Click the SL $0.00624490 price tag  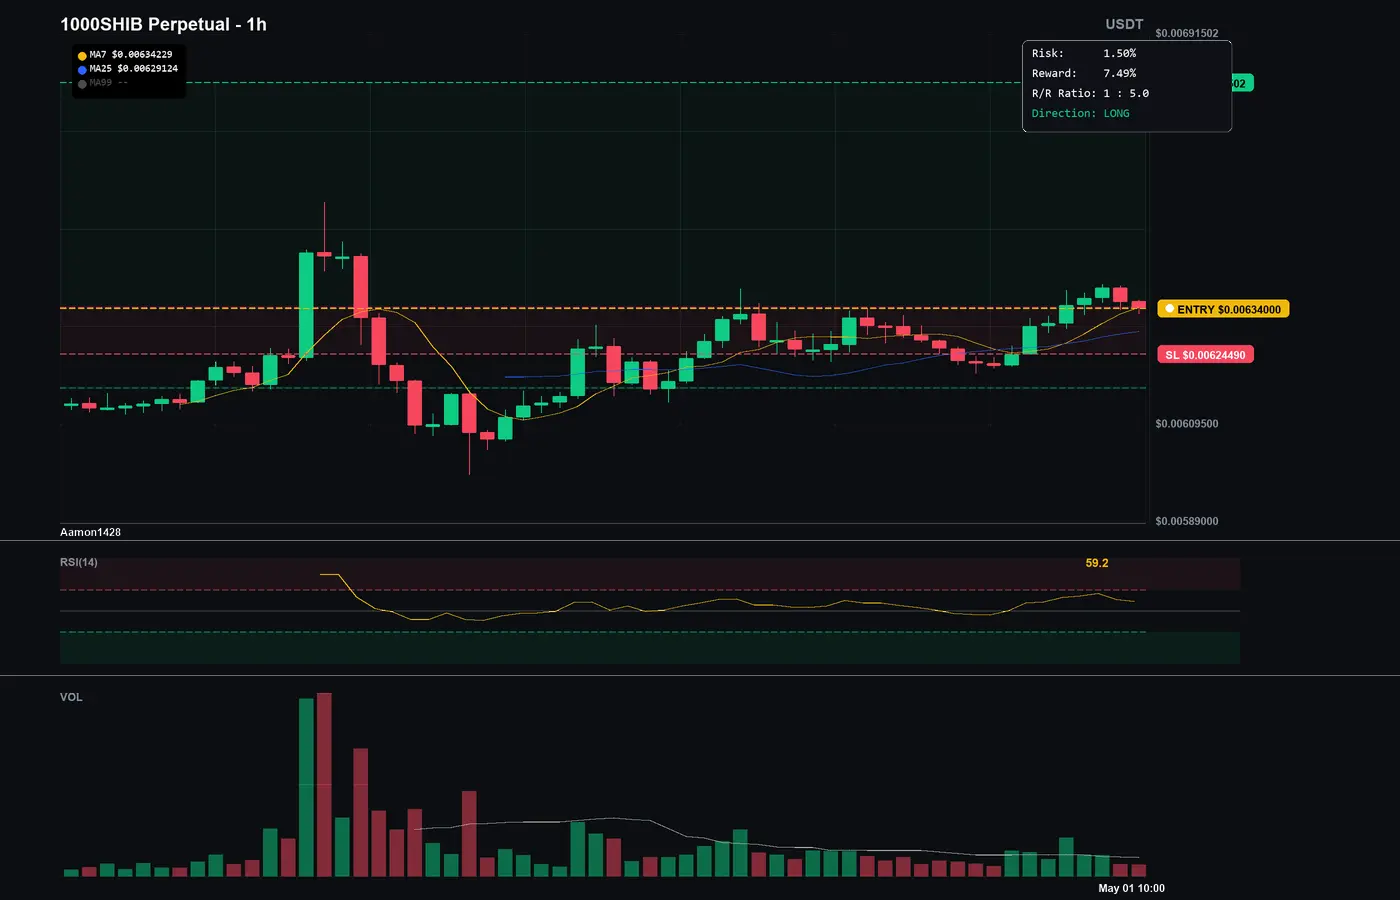coord(1205,355)
